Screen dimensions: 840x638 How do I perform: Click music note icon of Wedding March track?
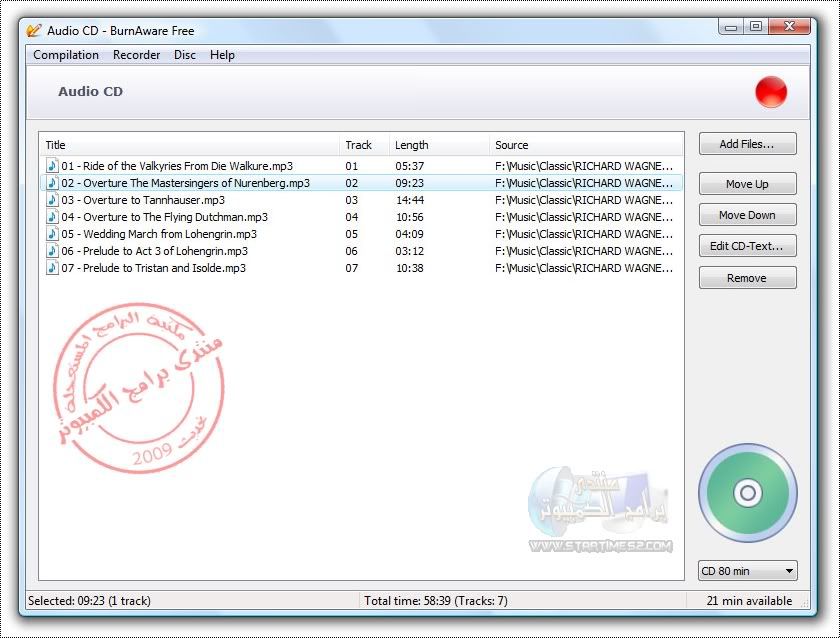[52, 234]
